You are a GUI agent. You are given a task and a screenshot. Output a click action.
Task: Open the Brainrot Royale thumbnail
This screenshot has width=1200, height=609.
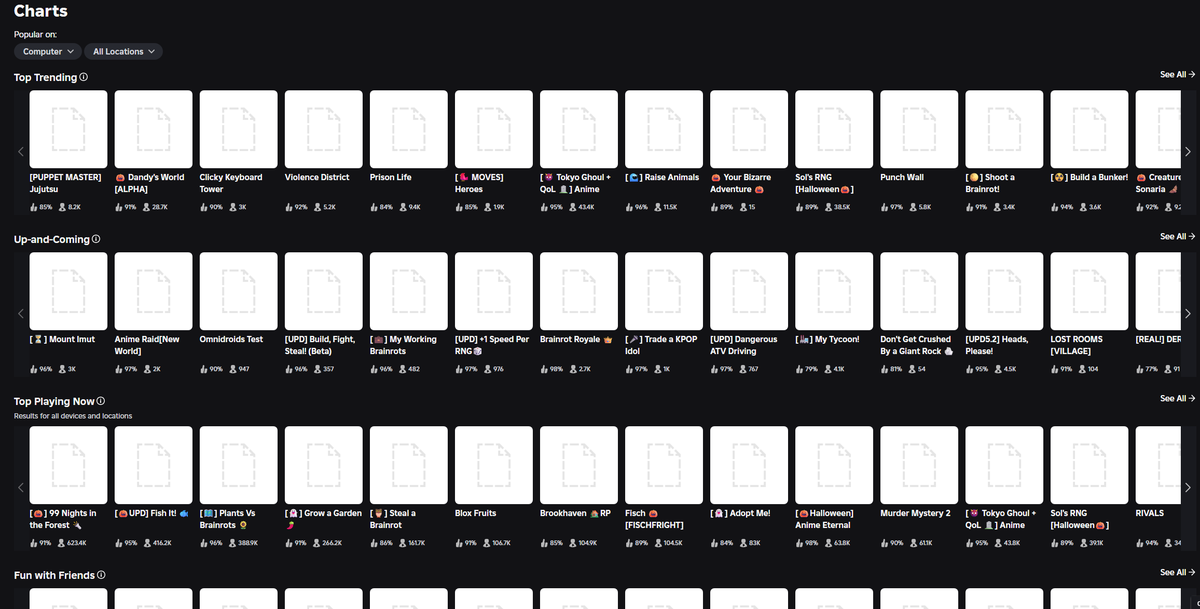tap(579, 291)
